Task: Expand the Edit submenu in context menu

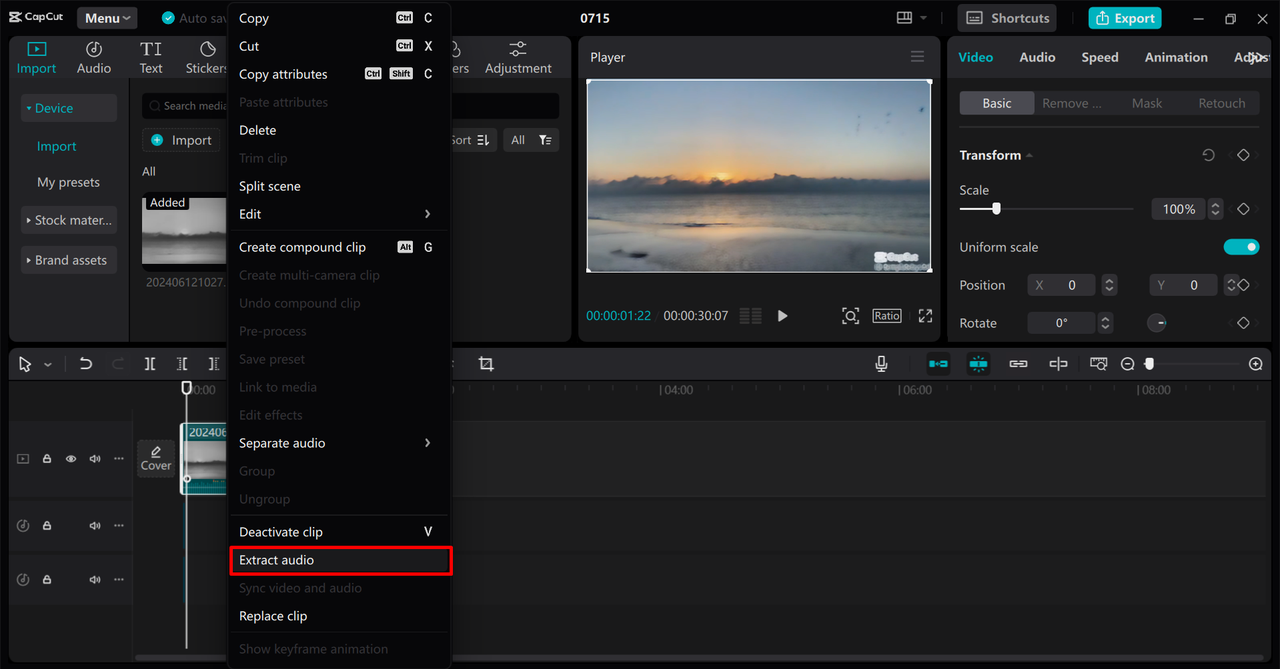Action: 339,214
